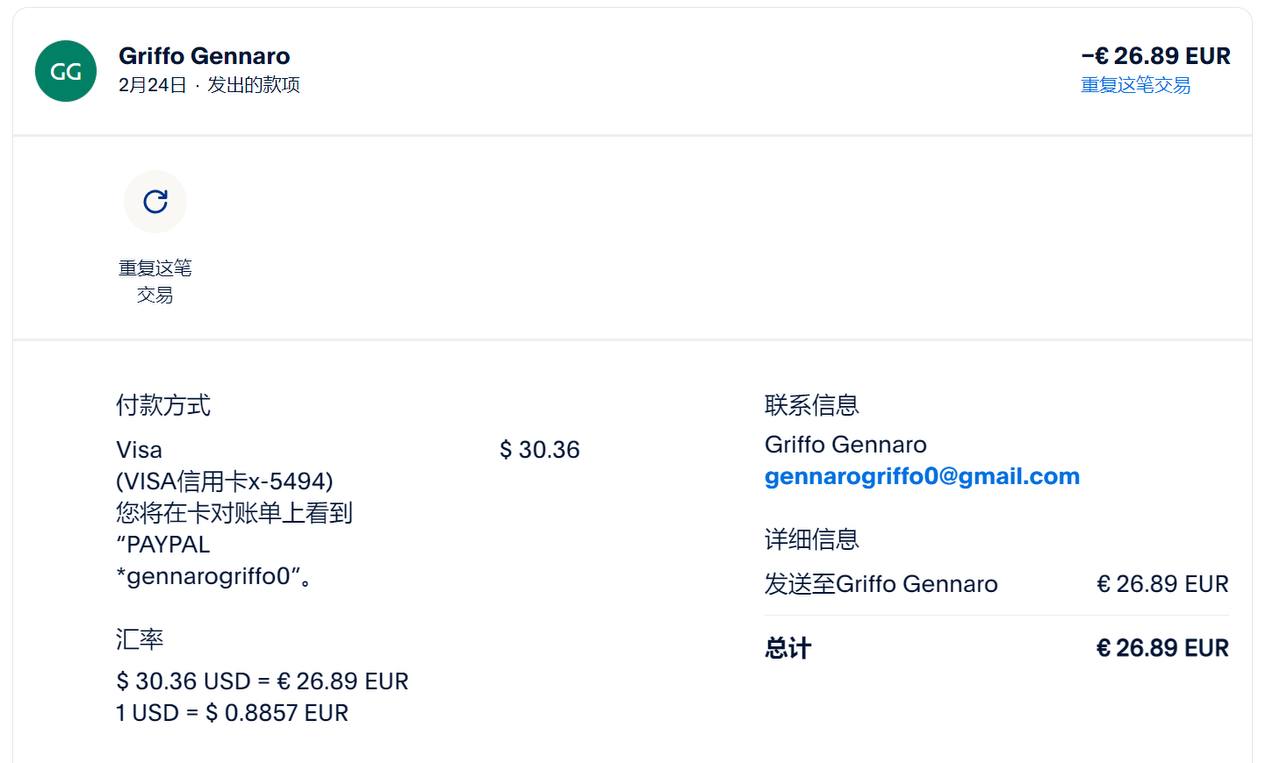Click the 汇率 section heading
The height and width of the screenshot is (763, 1280).
click(140, 639)
